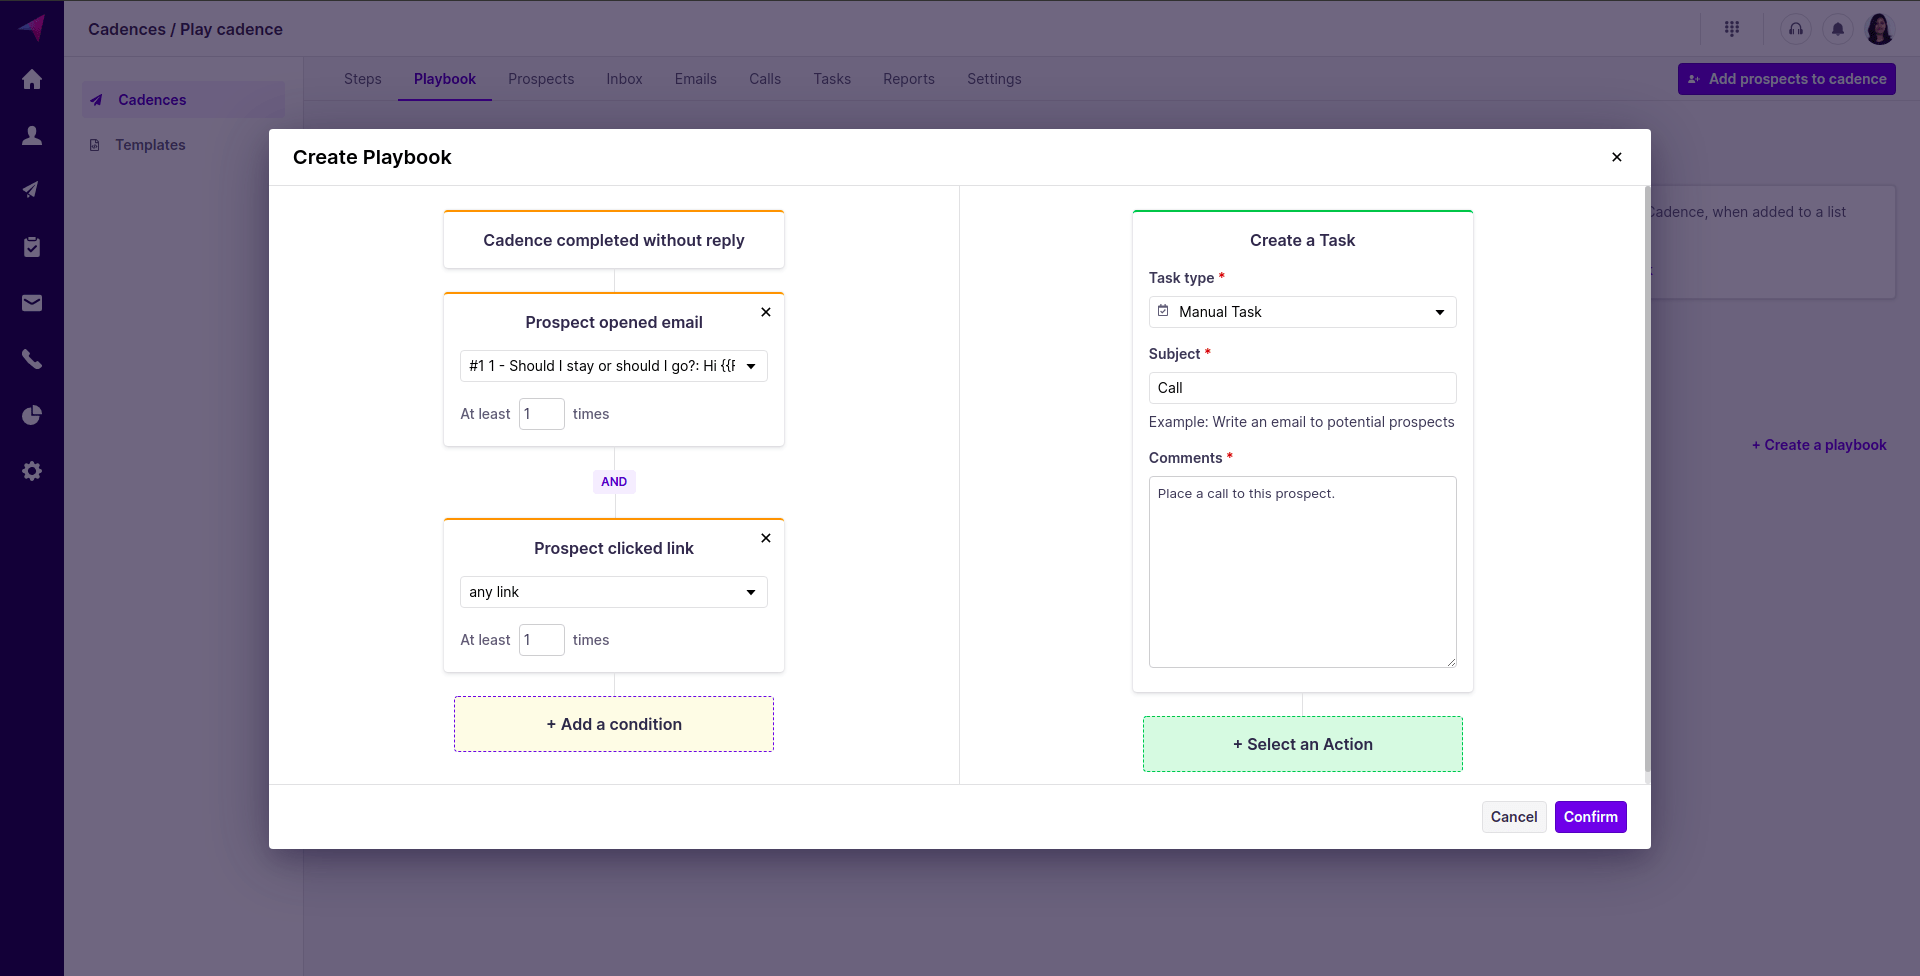This screenshot has height=976, width=1920.
Task: Open the Reports pie-chart icon
Action: pyautogui.click(x=32, y=415)
